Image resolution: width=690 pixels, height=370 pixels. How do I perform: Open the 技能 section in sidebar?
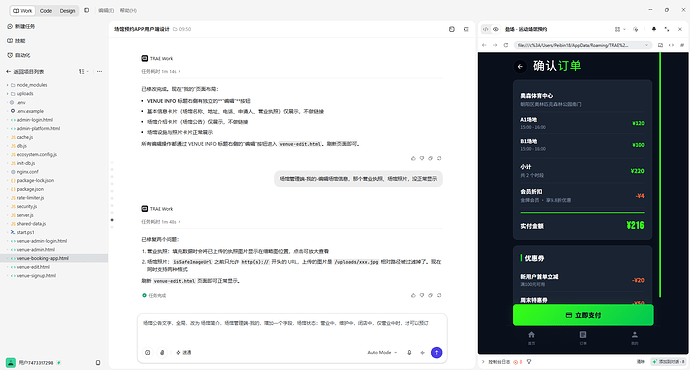point(16,41)
